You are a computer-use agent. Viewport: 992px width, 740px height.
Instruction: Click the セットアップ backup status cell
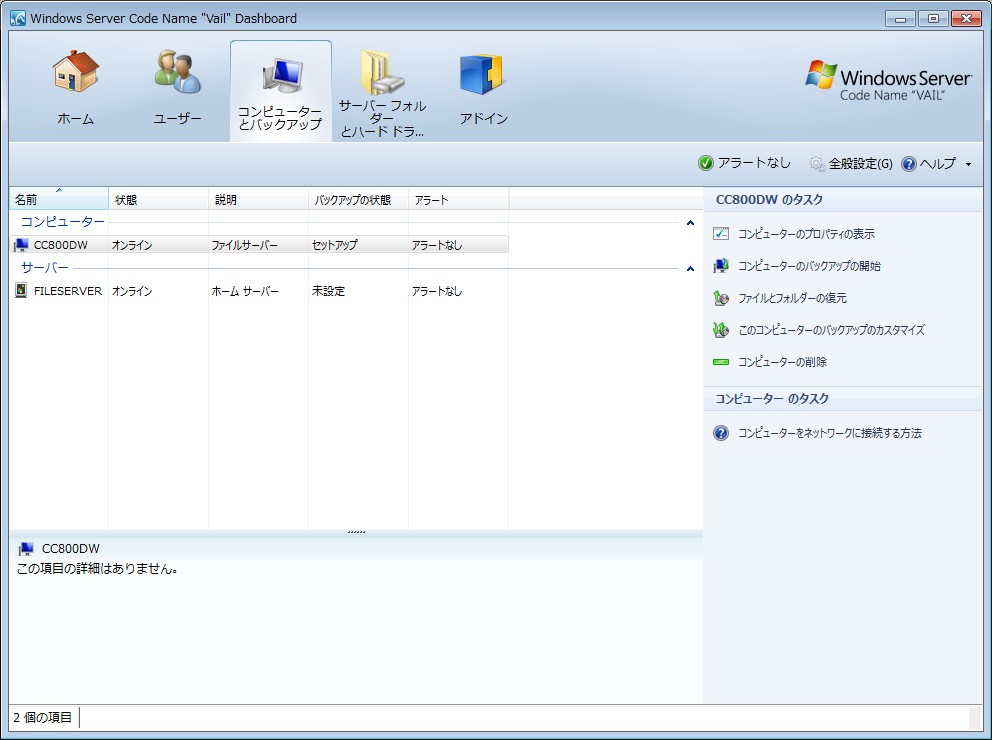334,245
